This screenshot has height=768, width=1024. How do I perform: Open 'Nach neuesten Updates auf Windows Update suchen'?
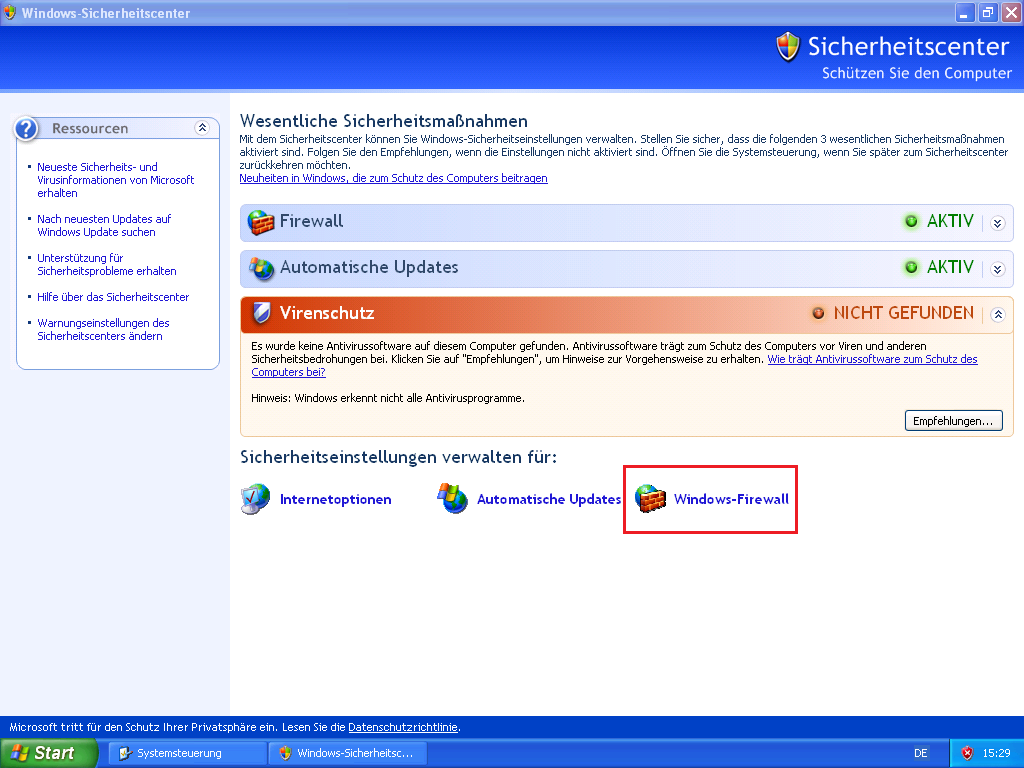[x=104, y=225]
